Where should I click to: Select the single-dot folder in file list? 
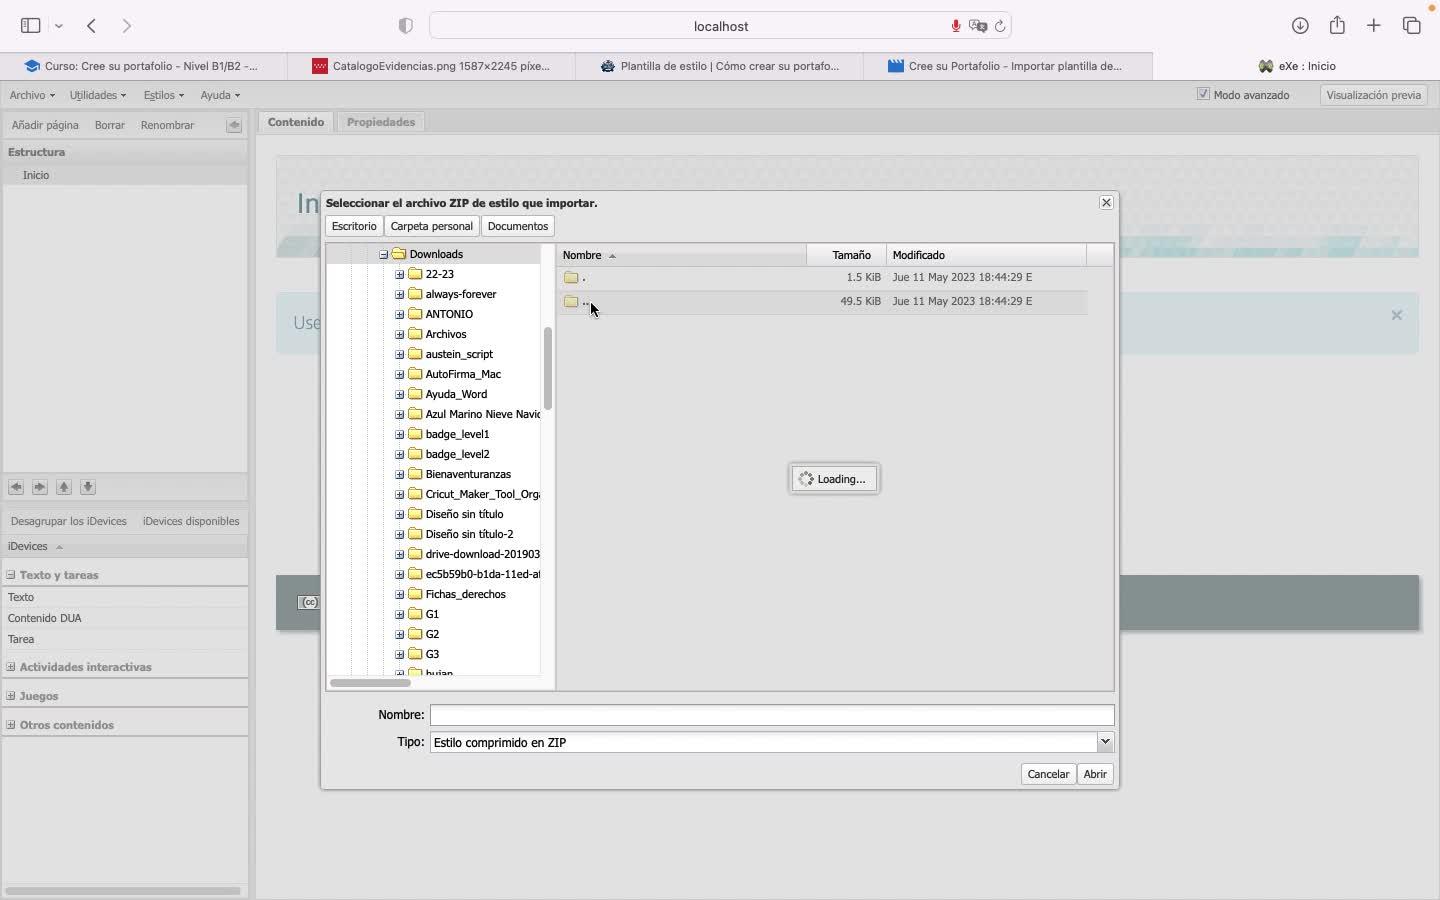coord(822,277)
